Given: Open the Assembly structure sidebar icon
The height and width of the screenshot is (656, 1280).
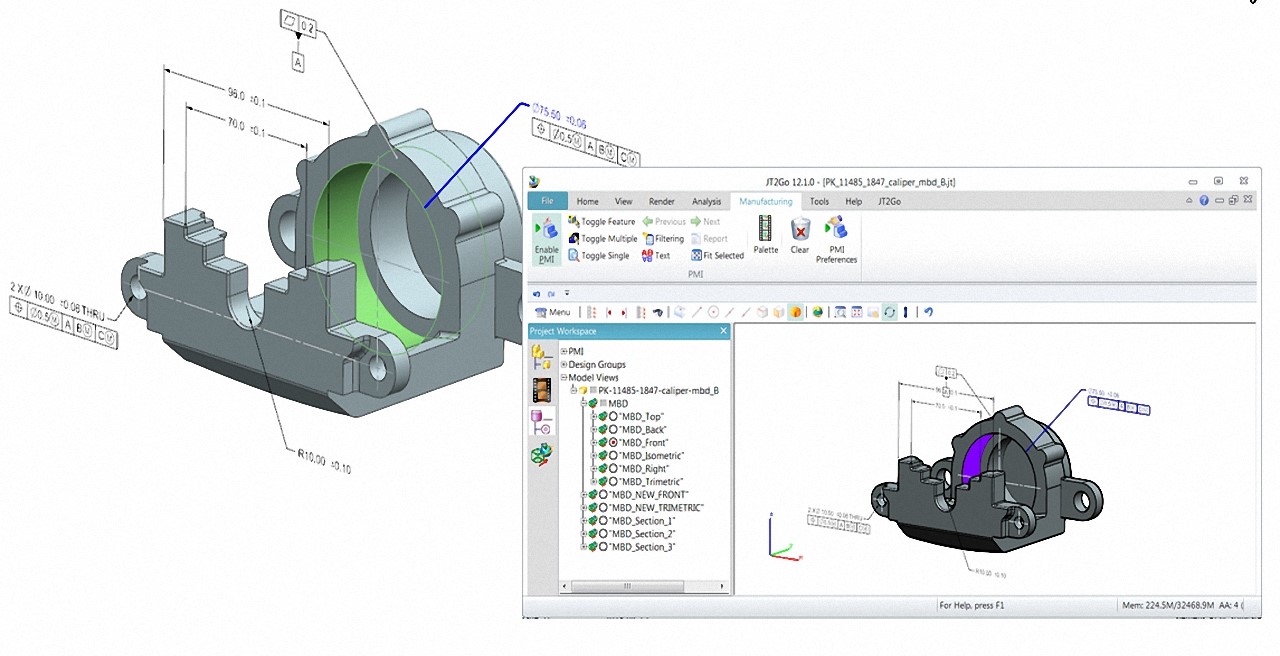Looking at the screenshot, I should [542, 357].
